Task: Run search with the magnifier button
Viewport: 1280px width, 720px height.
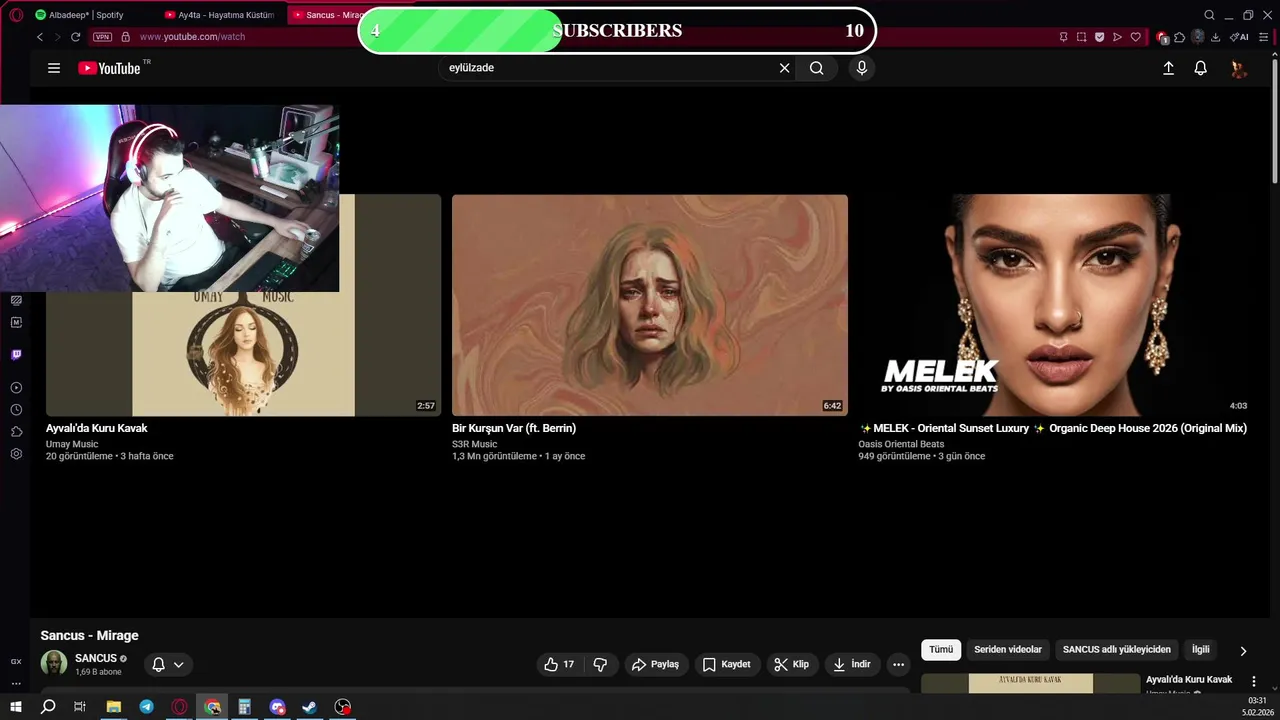Action: click(x=817, y=68)
